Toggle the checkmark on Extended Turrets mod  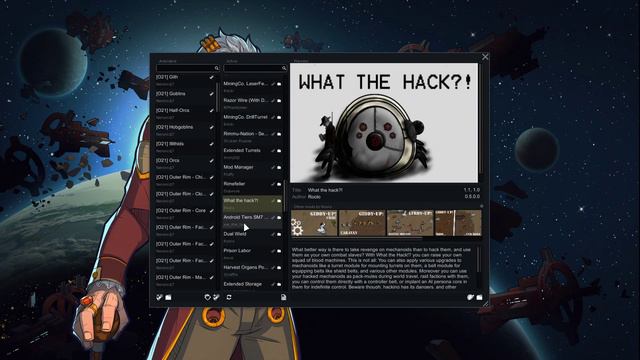(273, 151)
